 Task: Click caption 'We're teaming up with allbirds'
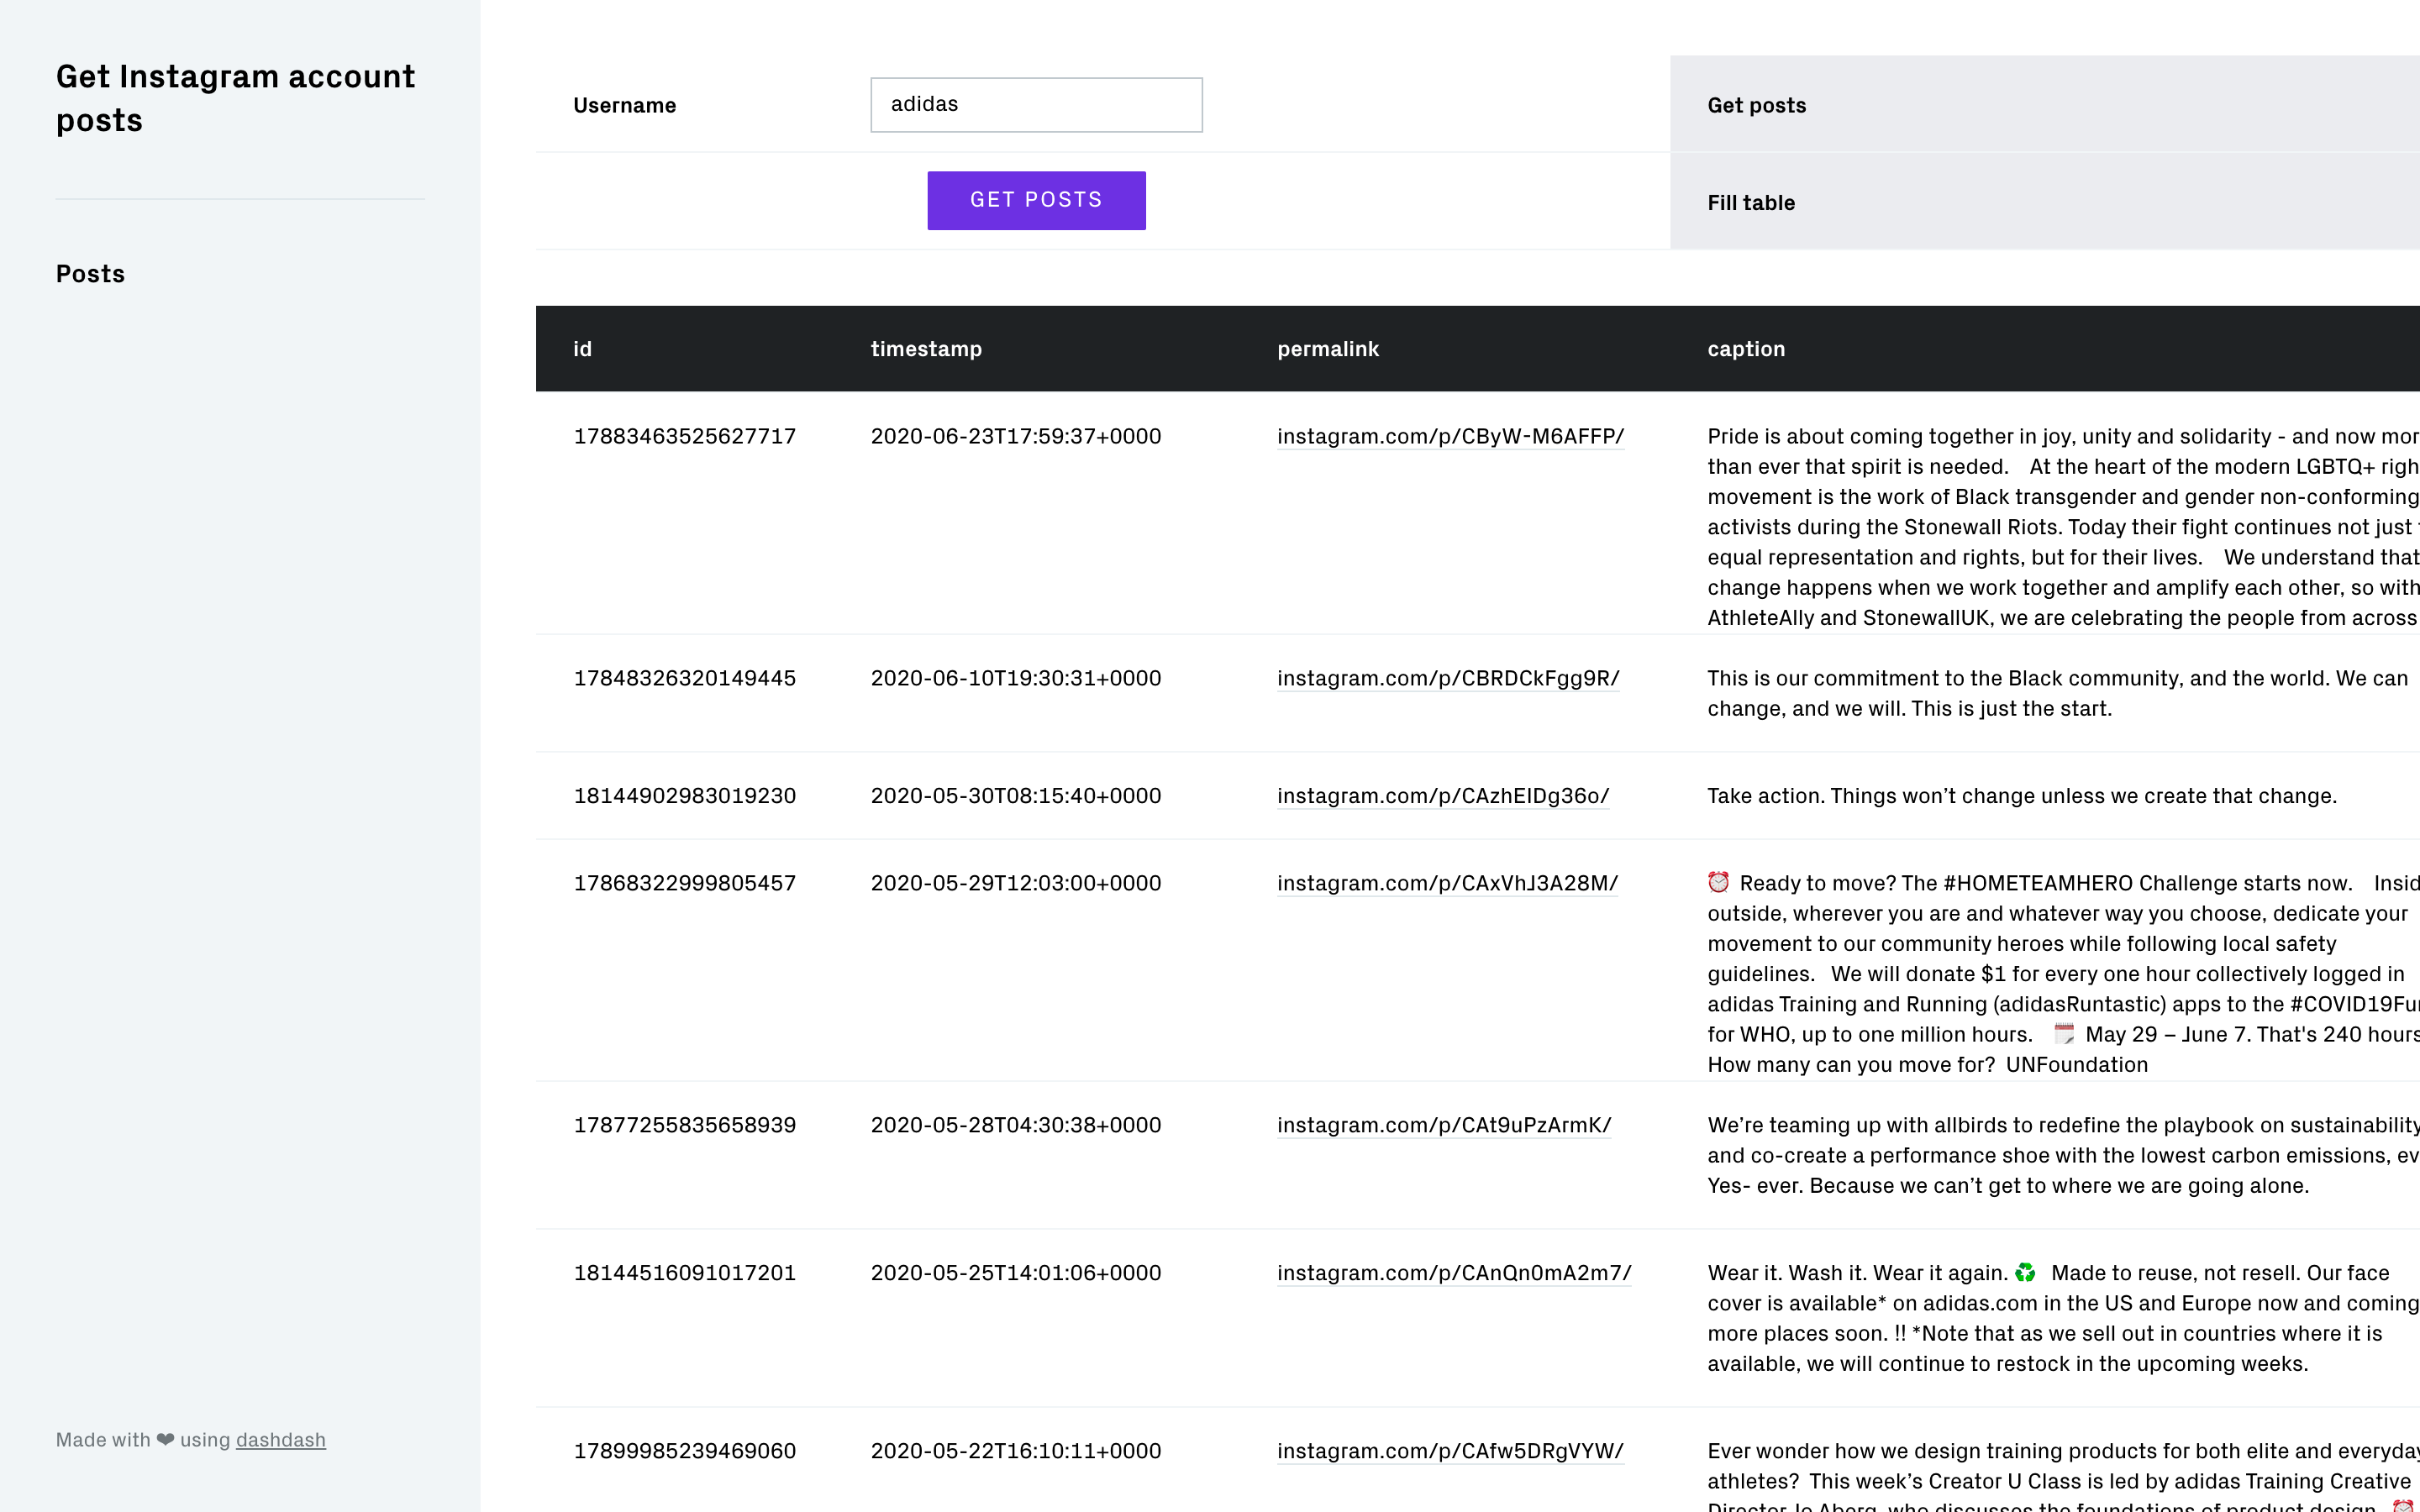click(2063, 1155)
